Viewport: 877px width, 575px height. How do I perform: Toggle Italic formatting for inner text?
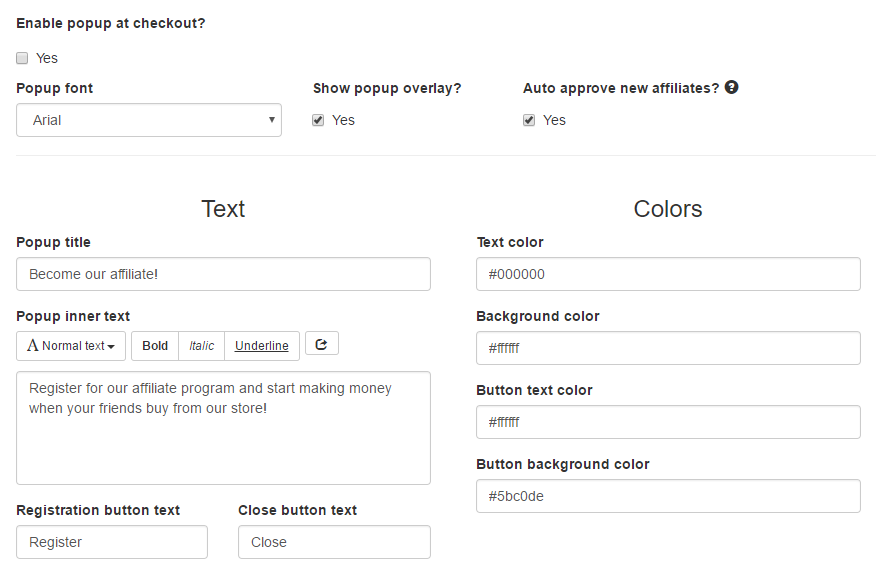click(201, 346)
